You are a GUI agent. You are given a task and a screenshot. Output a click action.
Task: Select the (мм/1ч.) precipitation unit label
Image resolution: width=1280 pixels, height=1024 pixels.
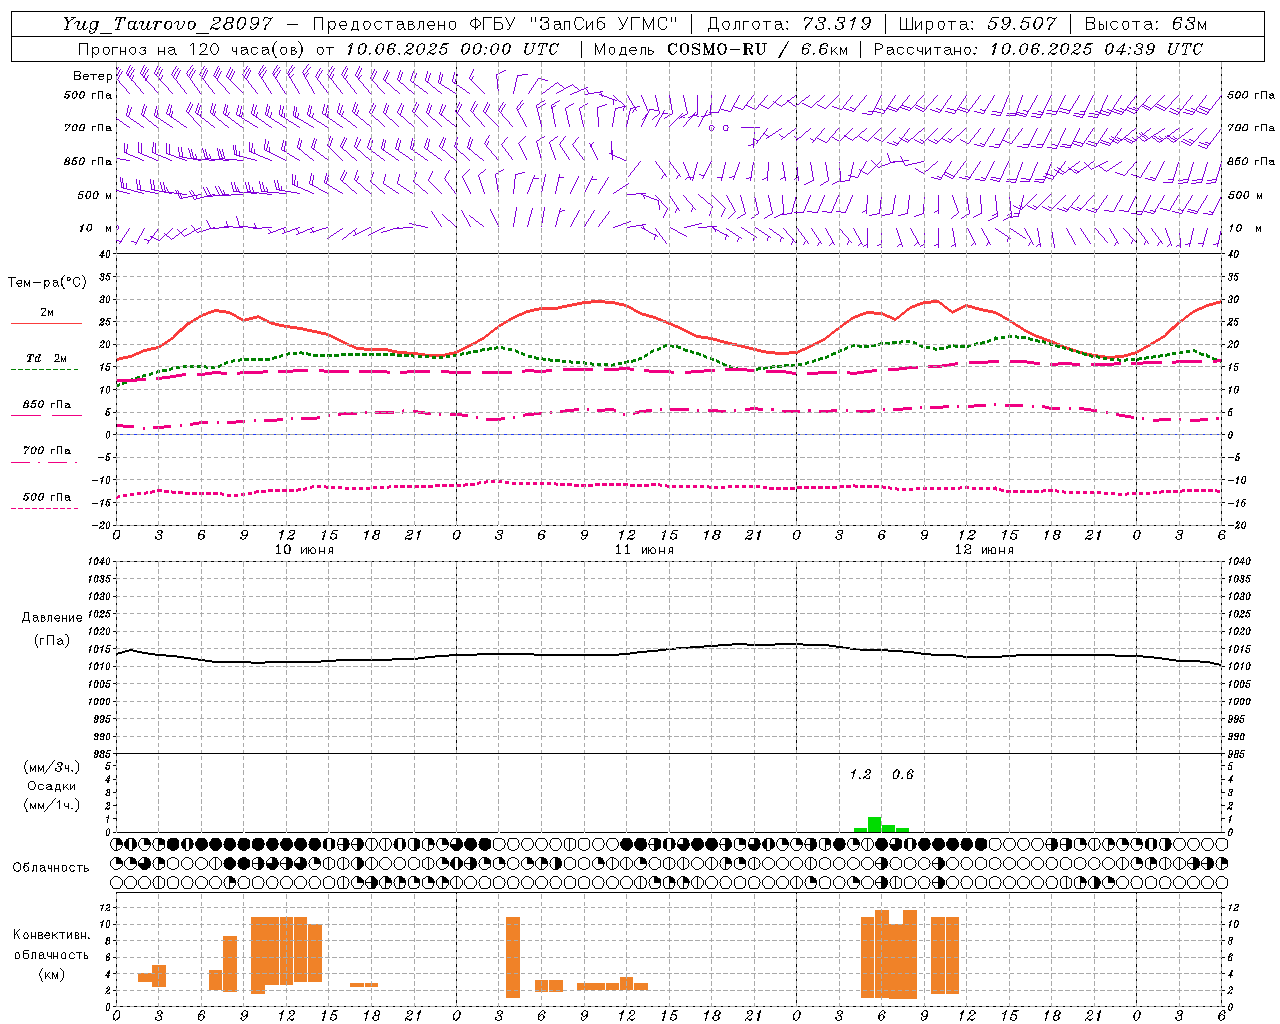pos(51,805)
